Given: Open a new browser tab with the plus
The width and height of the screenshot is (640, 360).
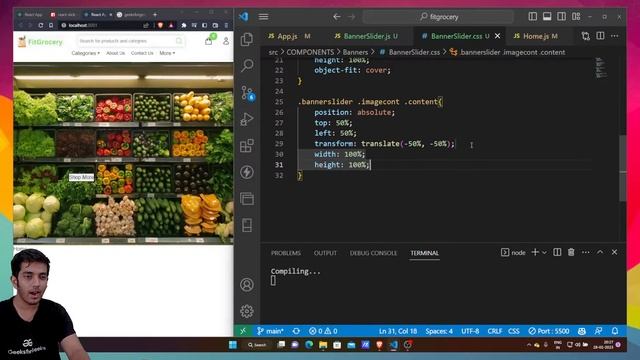Looking at the screenshot, I should pyautogui.click(x=155, y=14).
